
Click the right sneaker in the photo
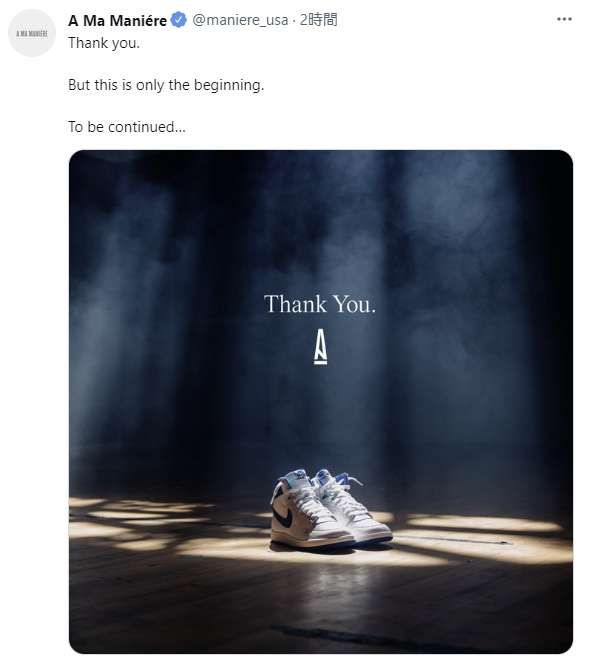pyautogui.click(x=353, y=508)
